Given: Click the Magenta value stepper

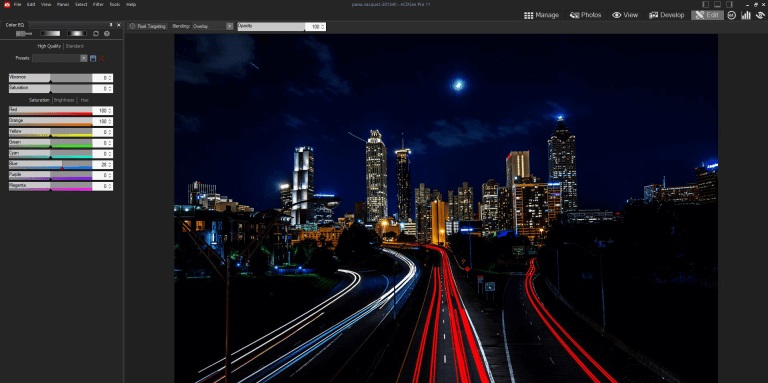Looking at the screenshot, I should click(x=110, y=186).
